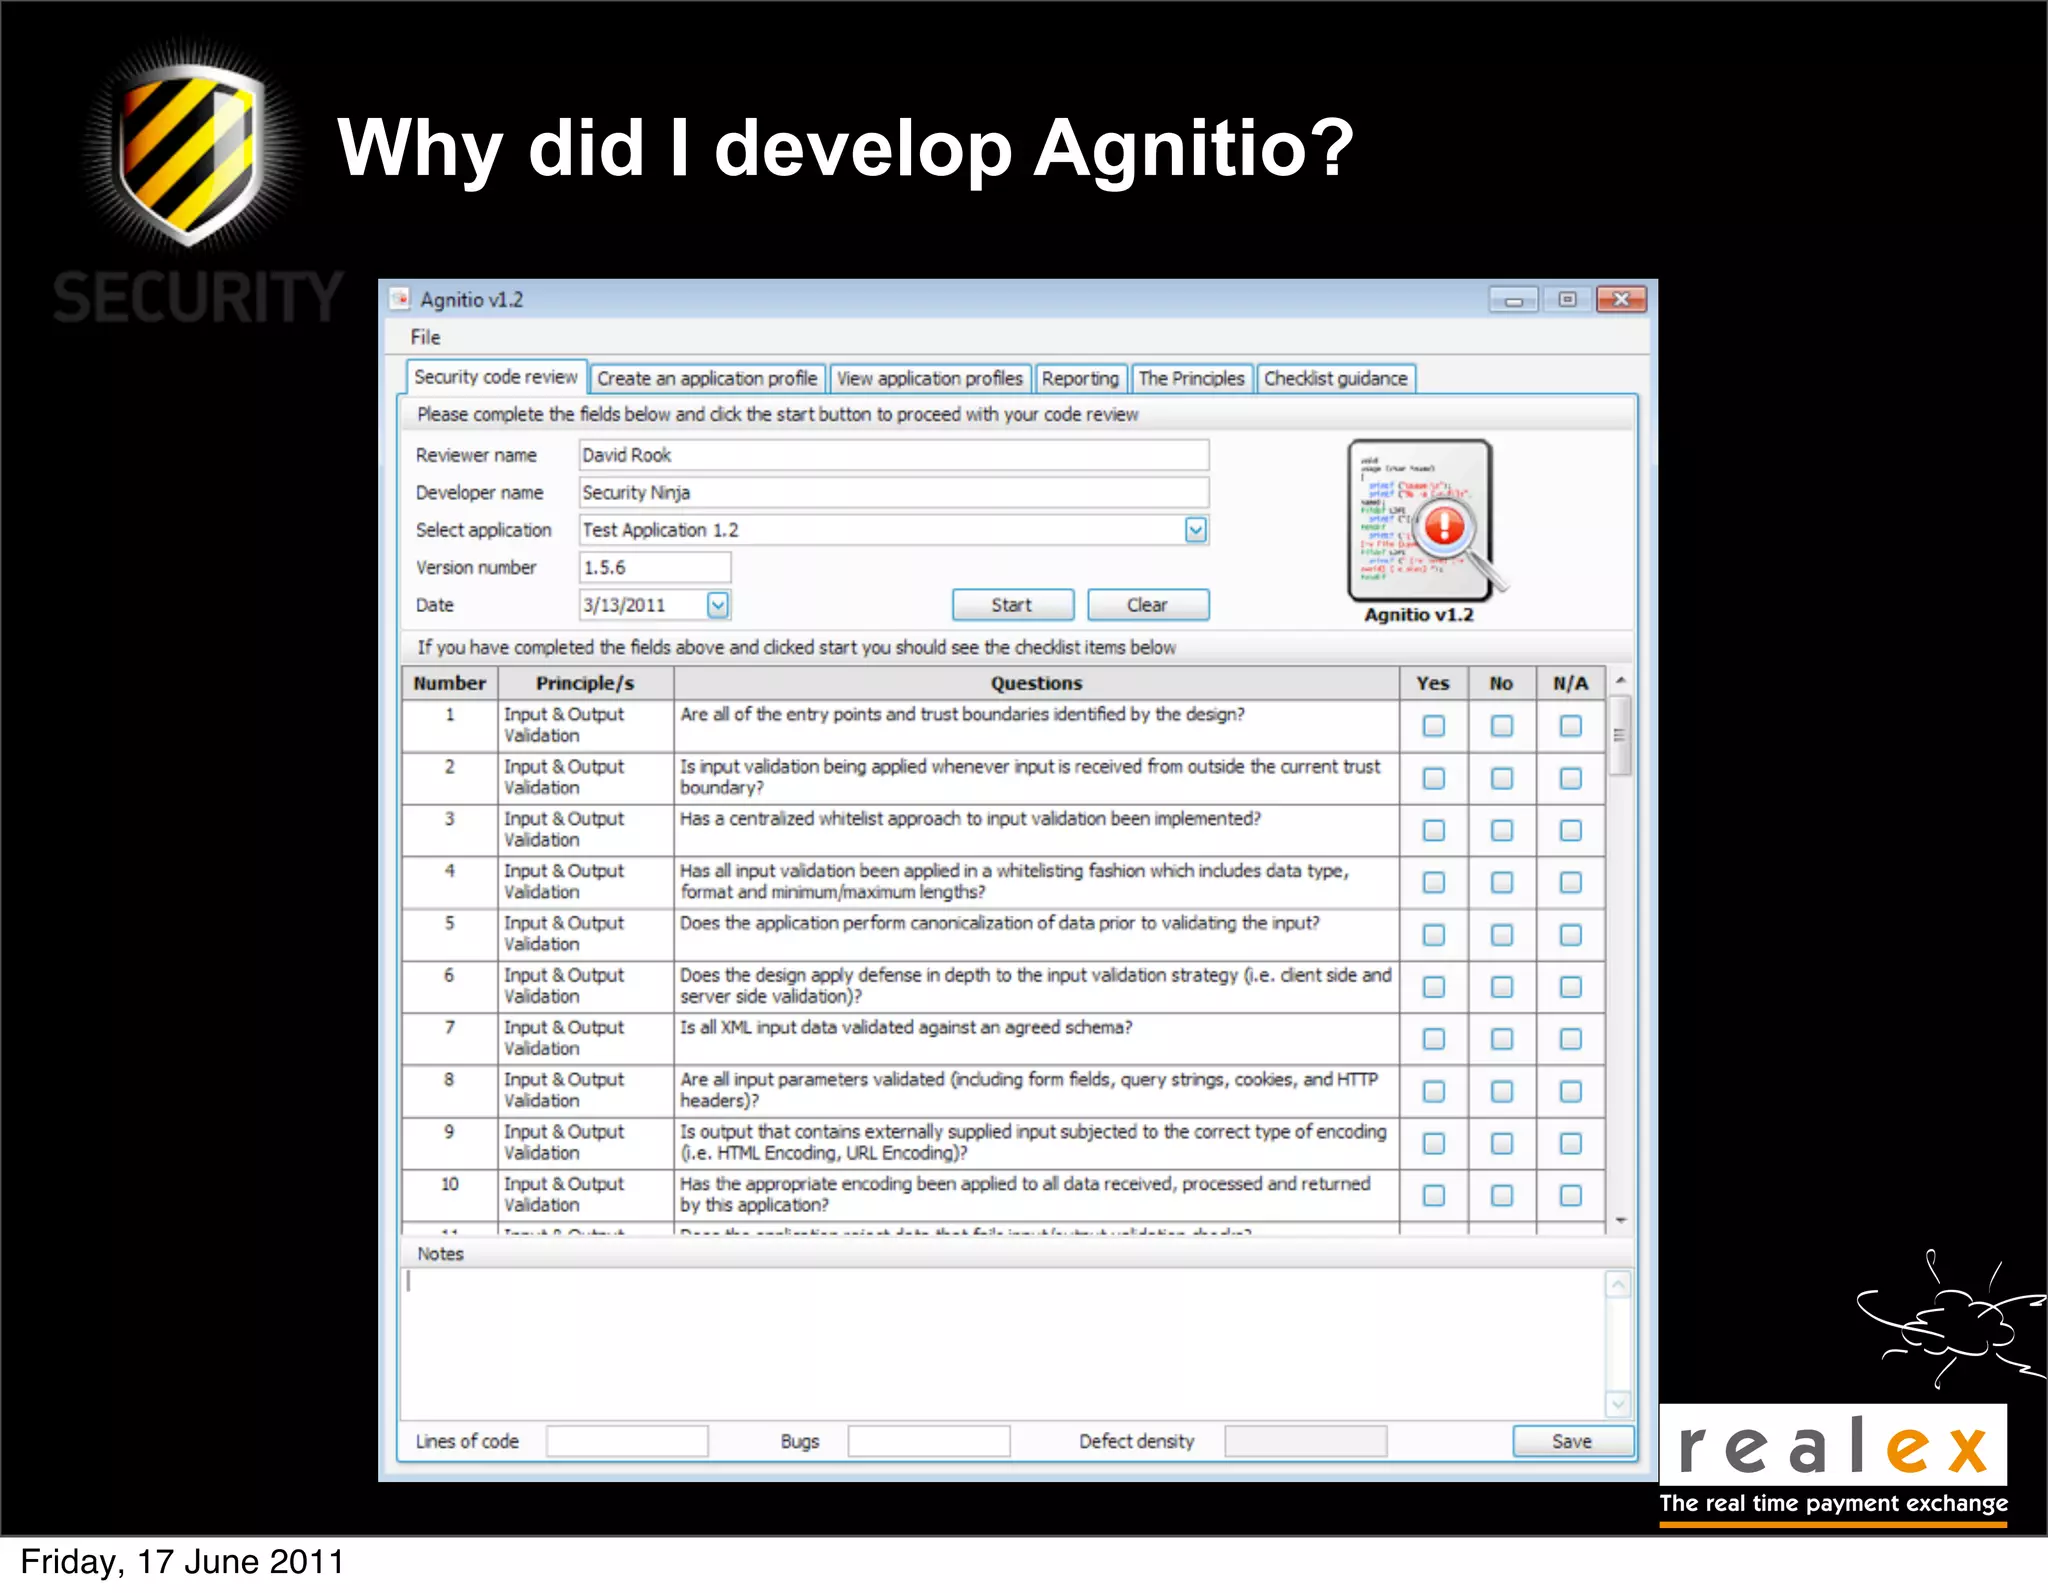Click the Reviewer name field with David Rook
2048x1593 pixels.
pyautogui.click(x=893, y=455)
